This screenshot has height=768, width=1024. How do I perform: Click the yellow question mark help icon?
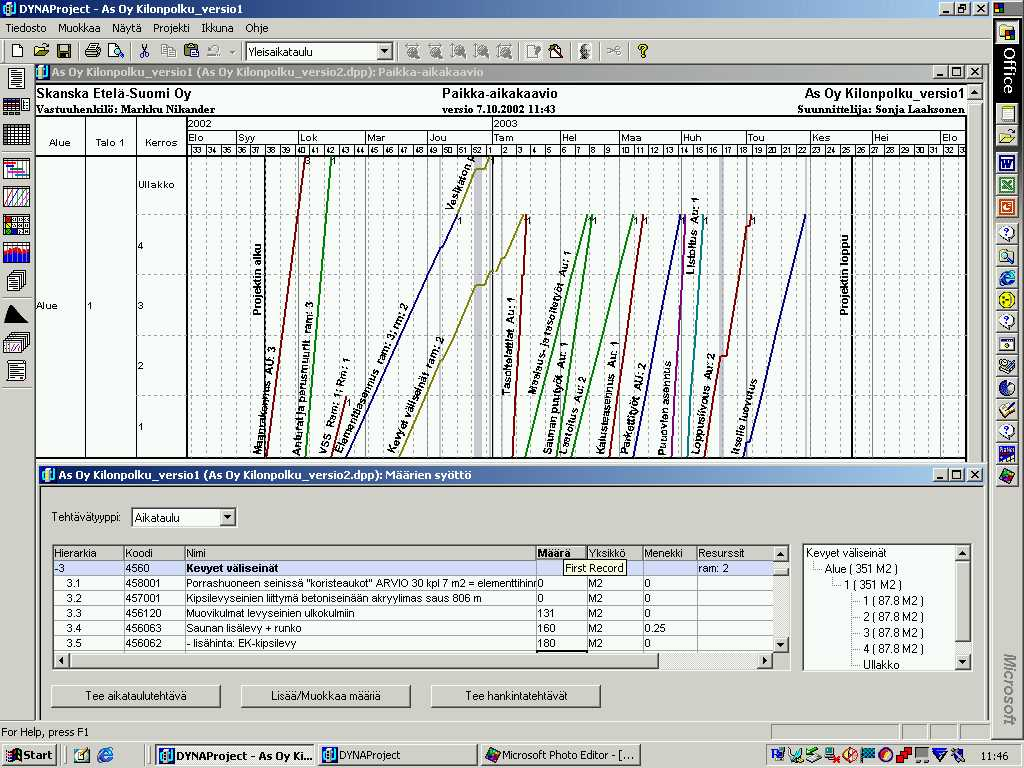[643, 51]
